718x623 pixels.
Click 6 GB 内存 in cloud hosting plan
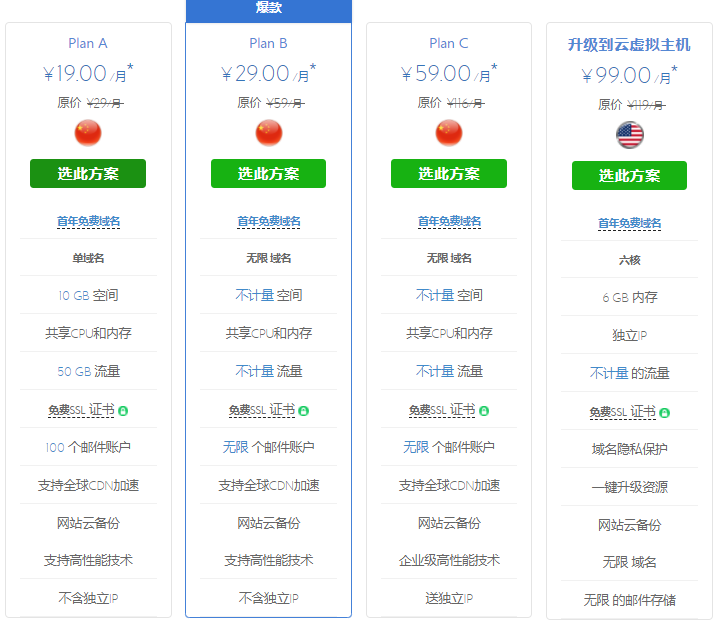pos(630,298)
